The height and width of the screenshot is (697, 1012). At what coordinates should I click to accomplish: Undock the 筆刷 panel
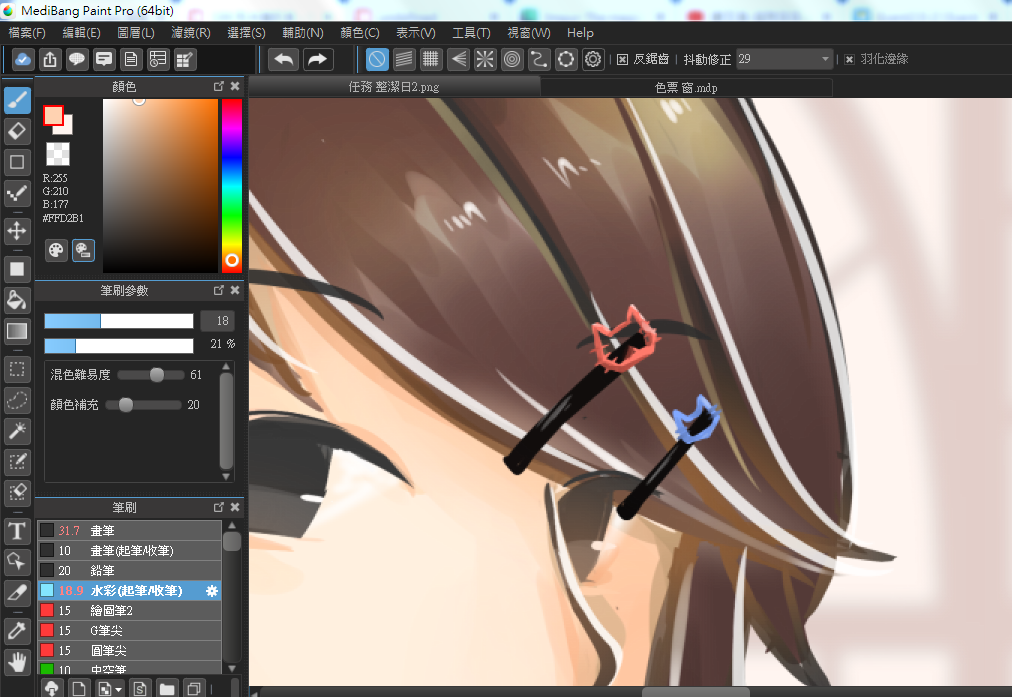pos(219,507)
